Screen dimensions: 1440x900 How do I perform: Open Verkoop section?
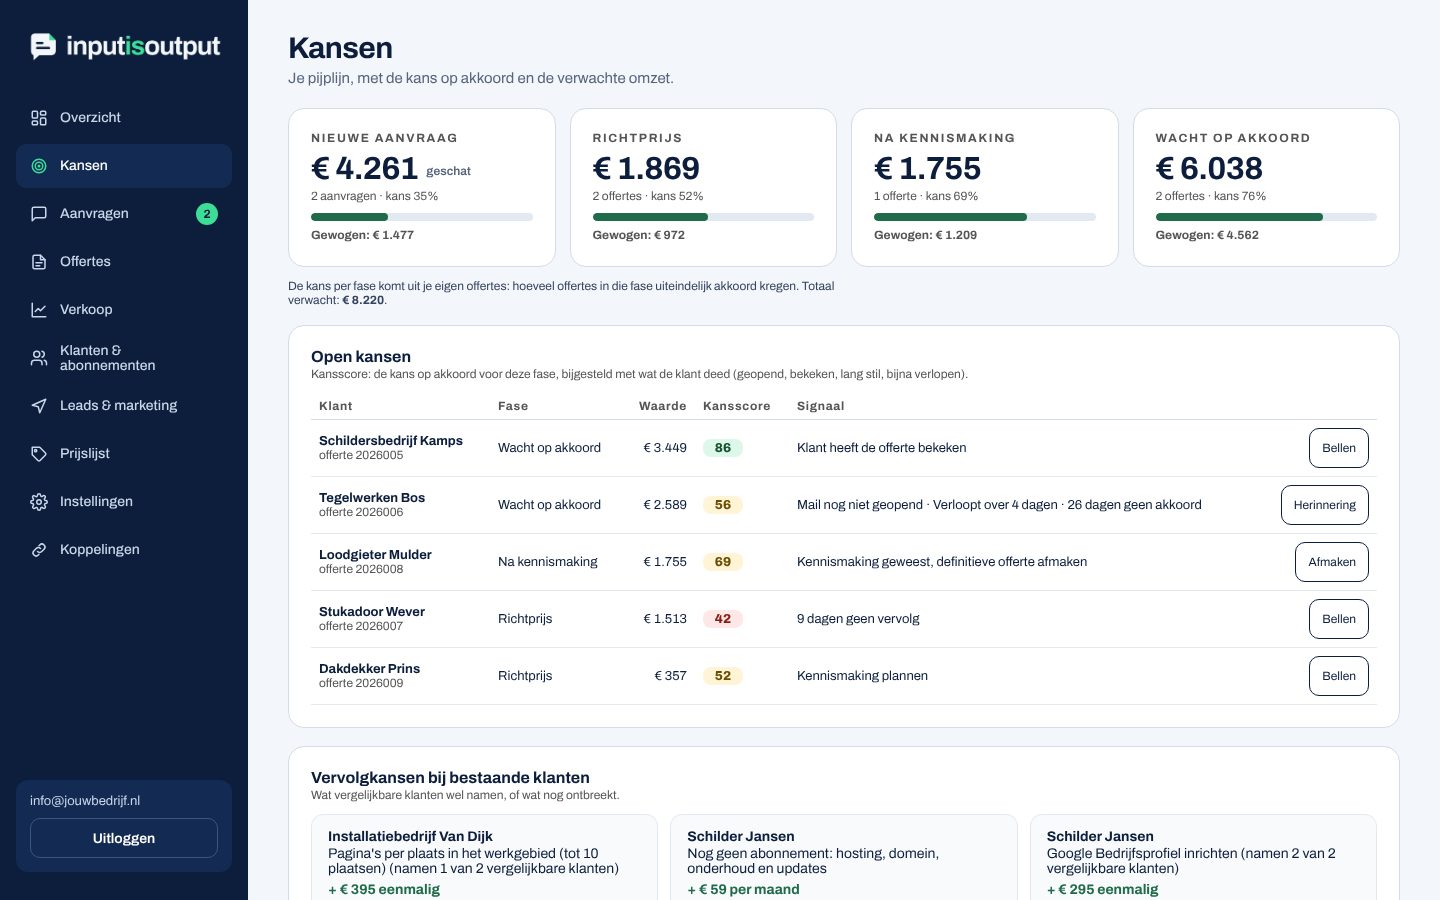pyautogui.click(x=124, y=310)
